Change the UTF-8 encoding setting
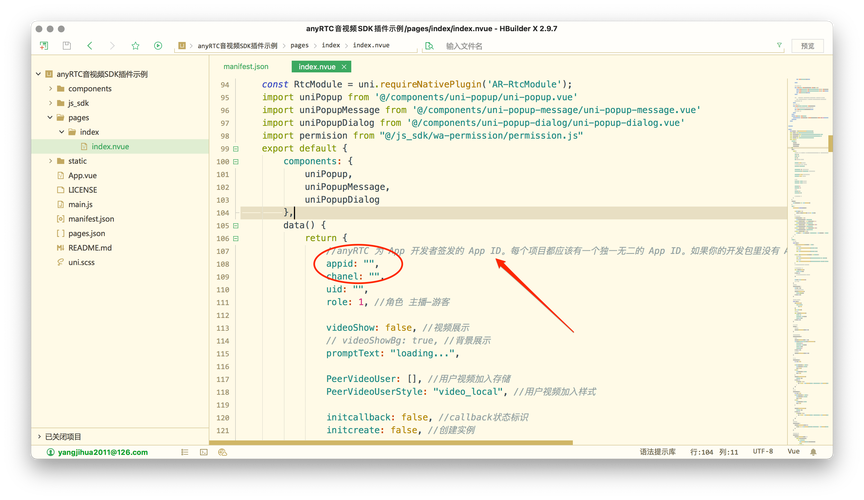 click(763, 451)
